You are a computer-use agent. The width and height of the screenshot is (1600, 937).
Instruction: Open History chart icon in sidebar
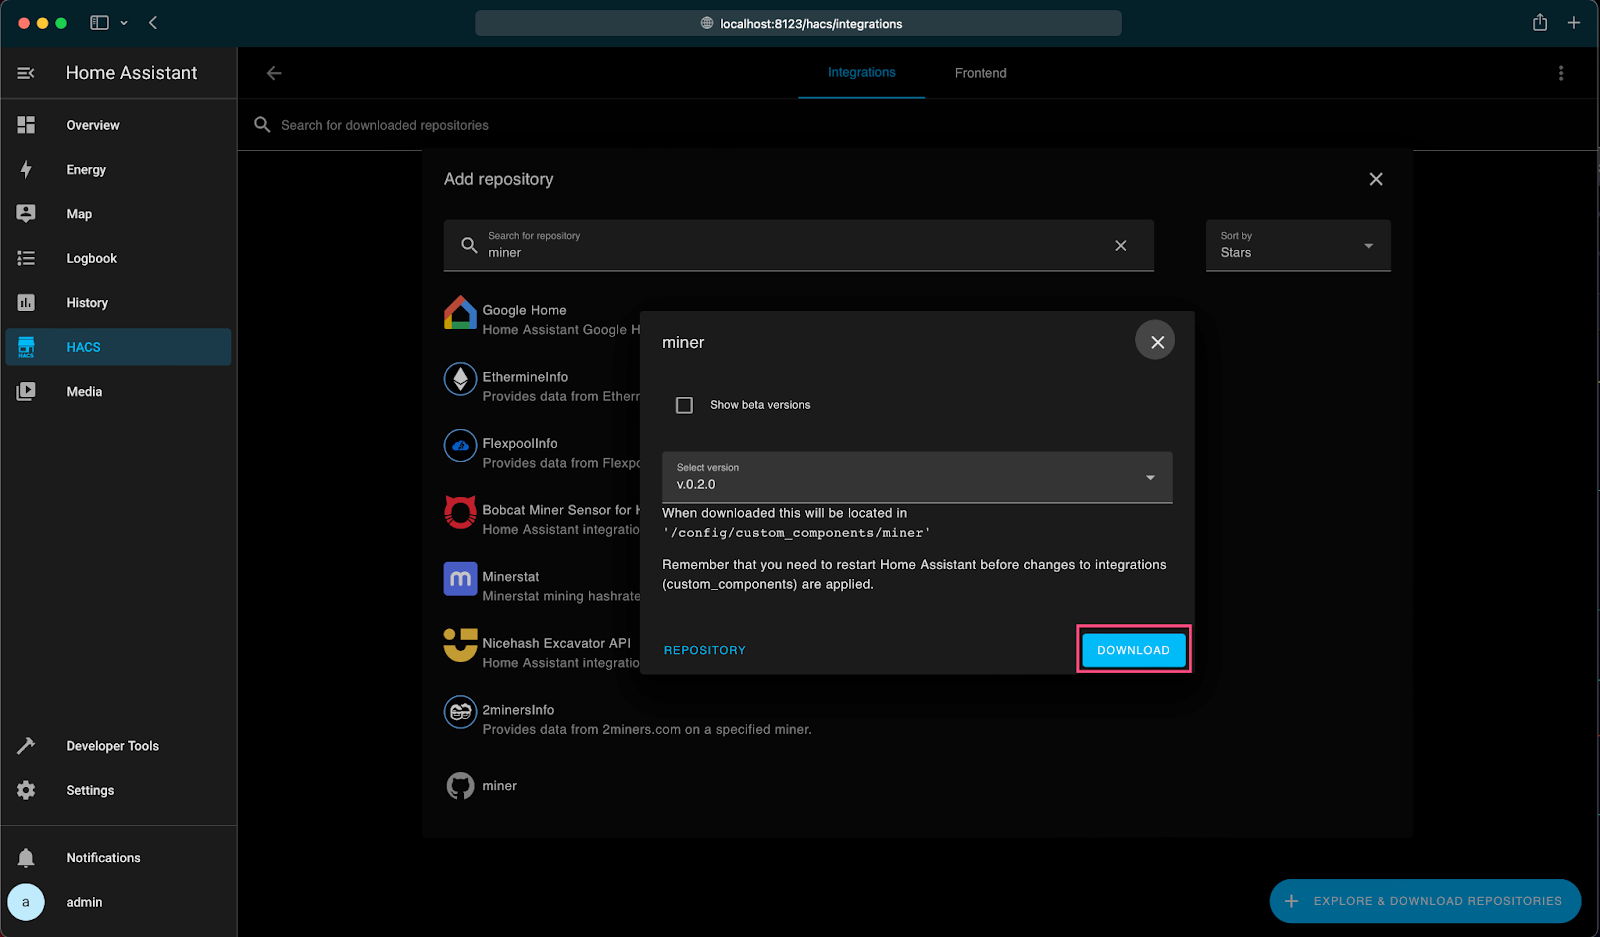26,302
